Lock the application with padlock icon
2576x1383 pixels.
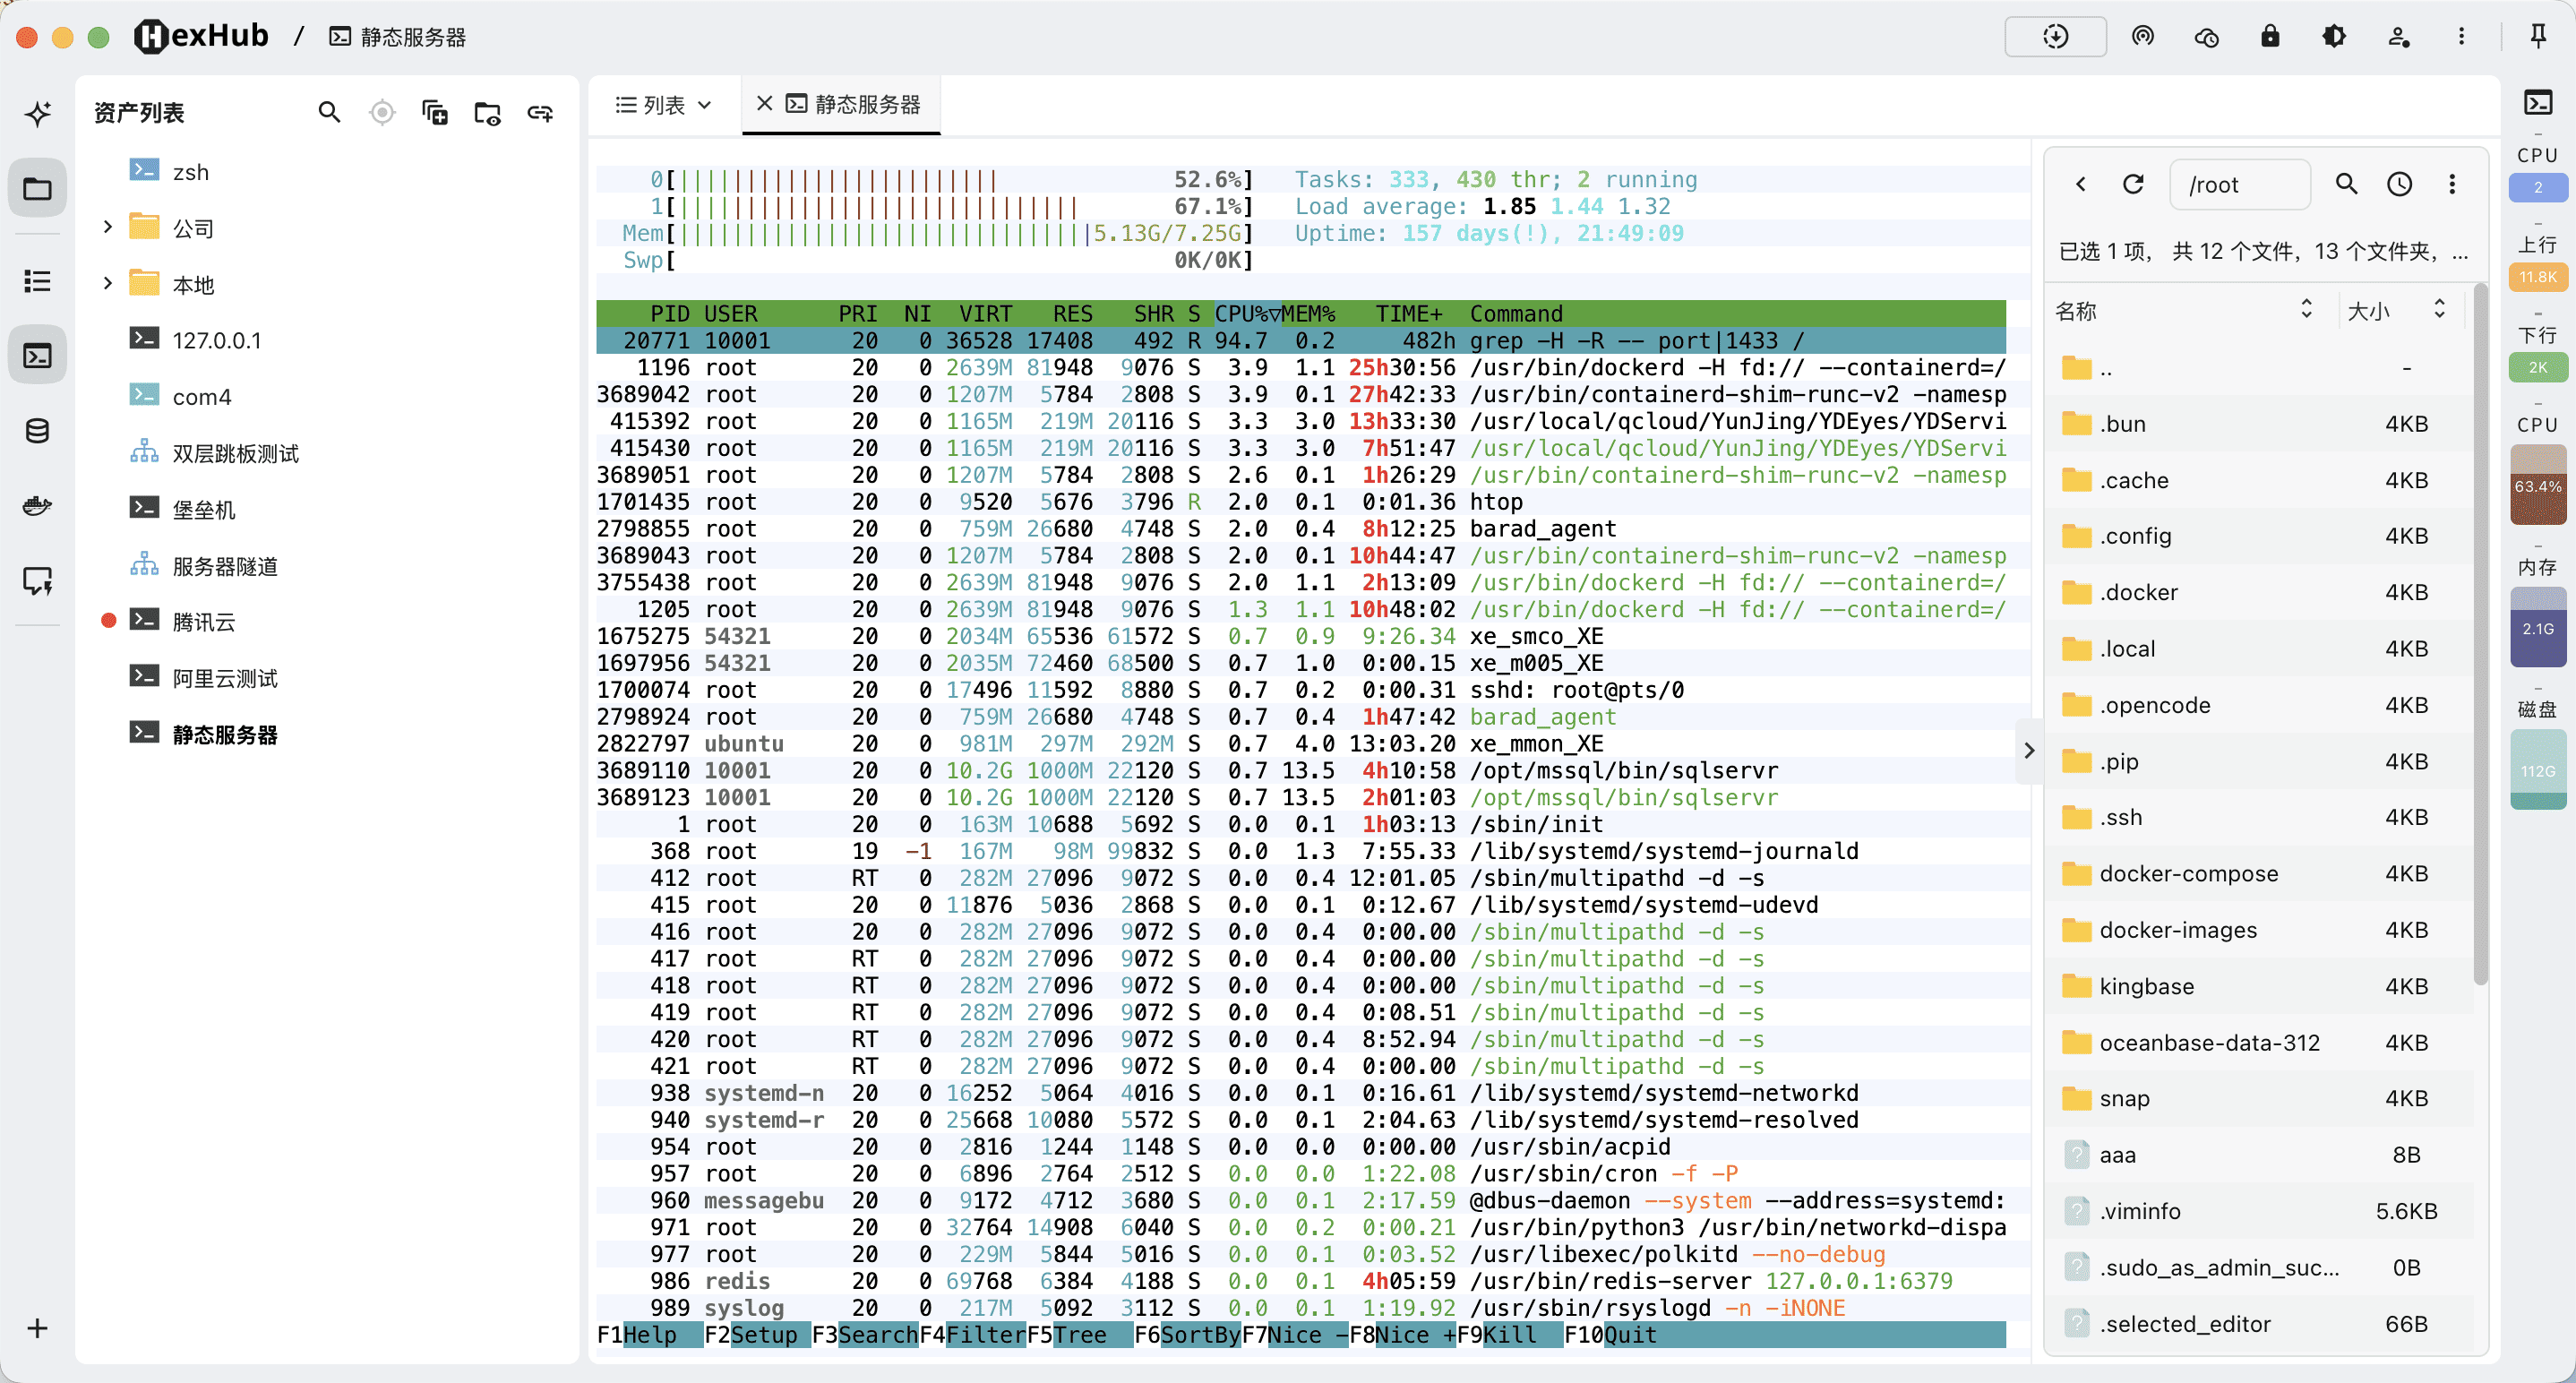pyautogui.click(x=2270, y=37)
